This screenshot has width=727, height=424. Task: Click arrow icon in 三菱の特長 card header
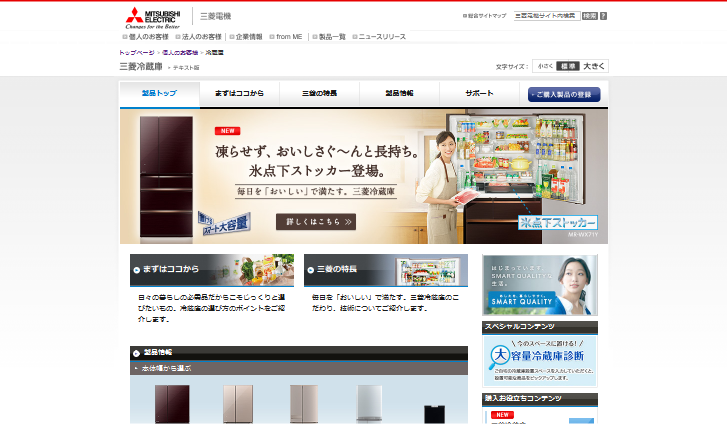tap(311, 270)
